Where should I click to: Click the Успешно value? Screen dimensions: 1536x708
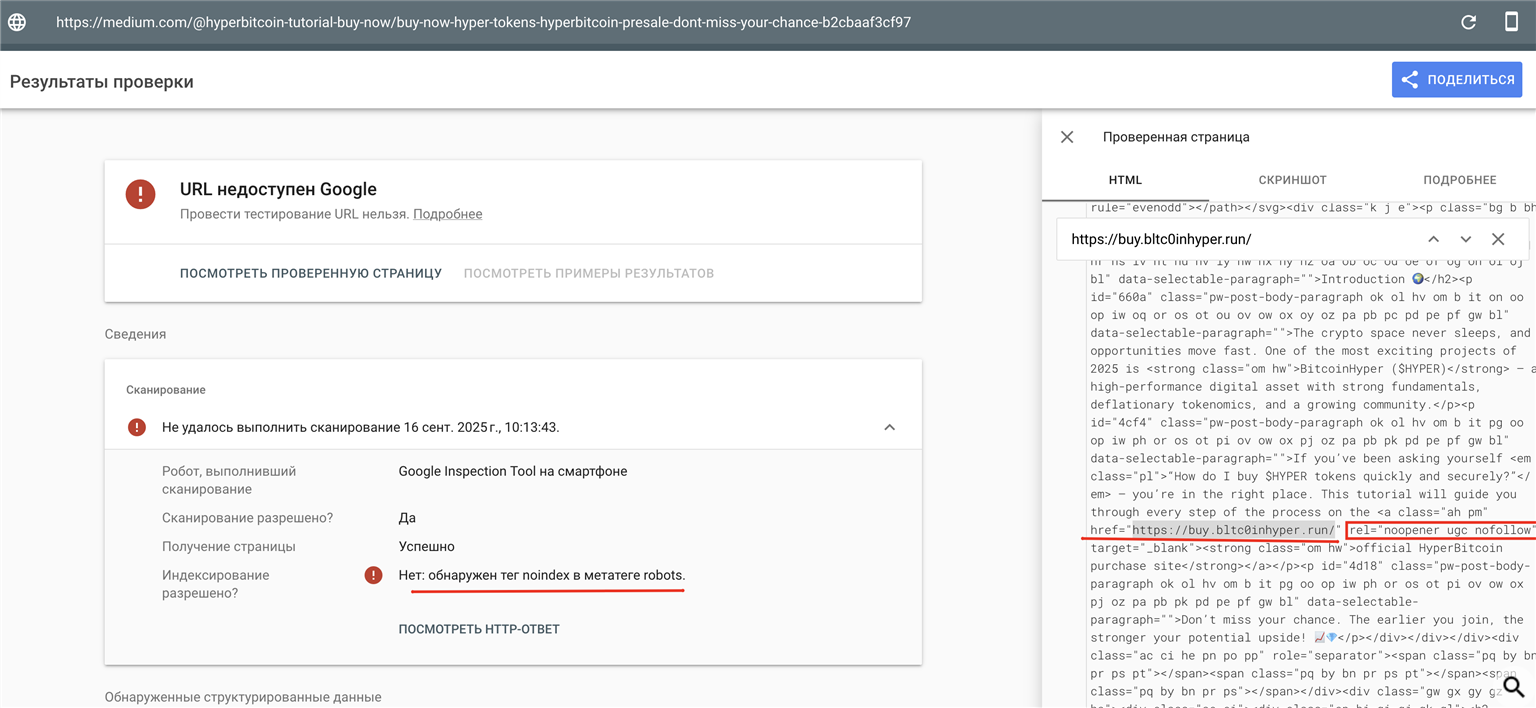point(427,547)
